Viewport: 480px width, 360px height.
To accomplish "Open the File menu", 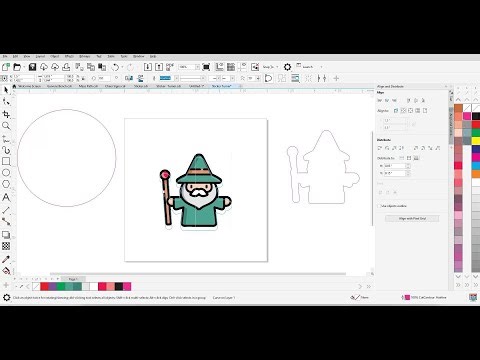I will 5,57.
